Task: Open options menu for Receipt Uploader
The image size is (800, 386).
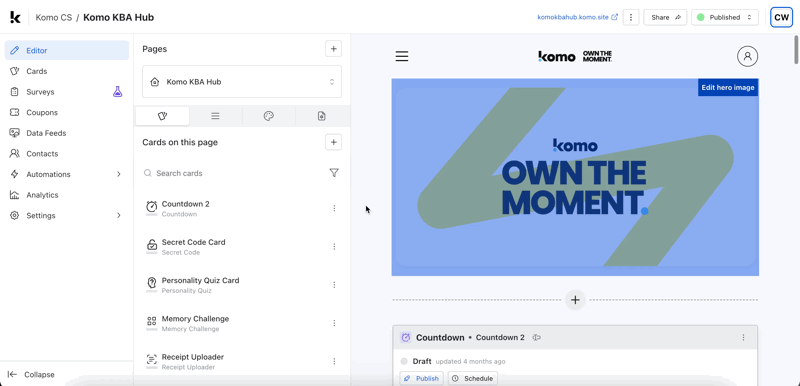Action: coord(334,361)
